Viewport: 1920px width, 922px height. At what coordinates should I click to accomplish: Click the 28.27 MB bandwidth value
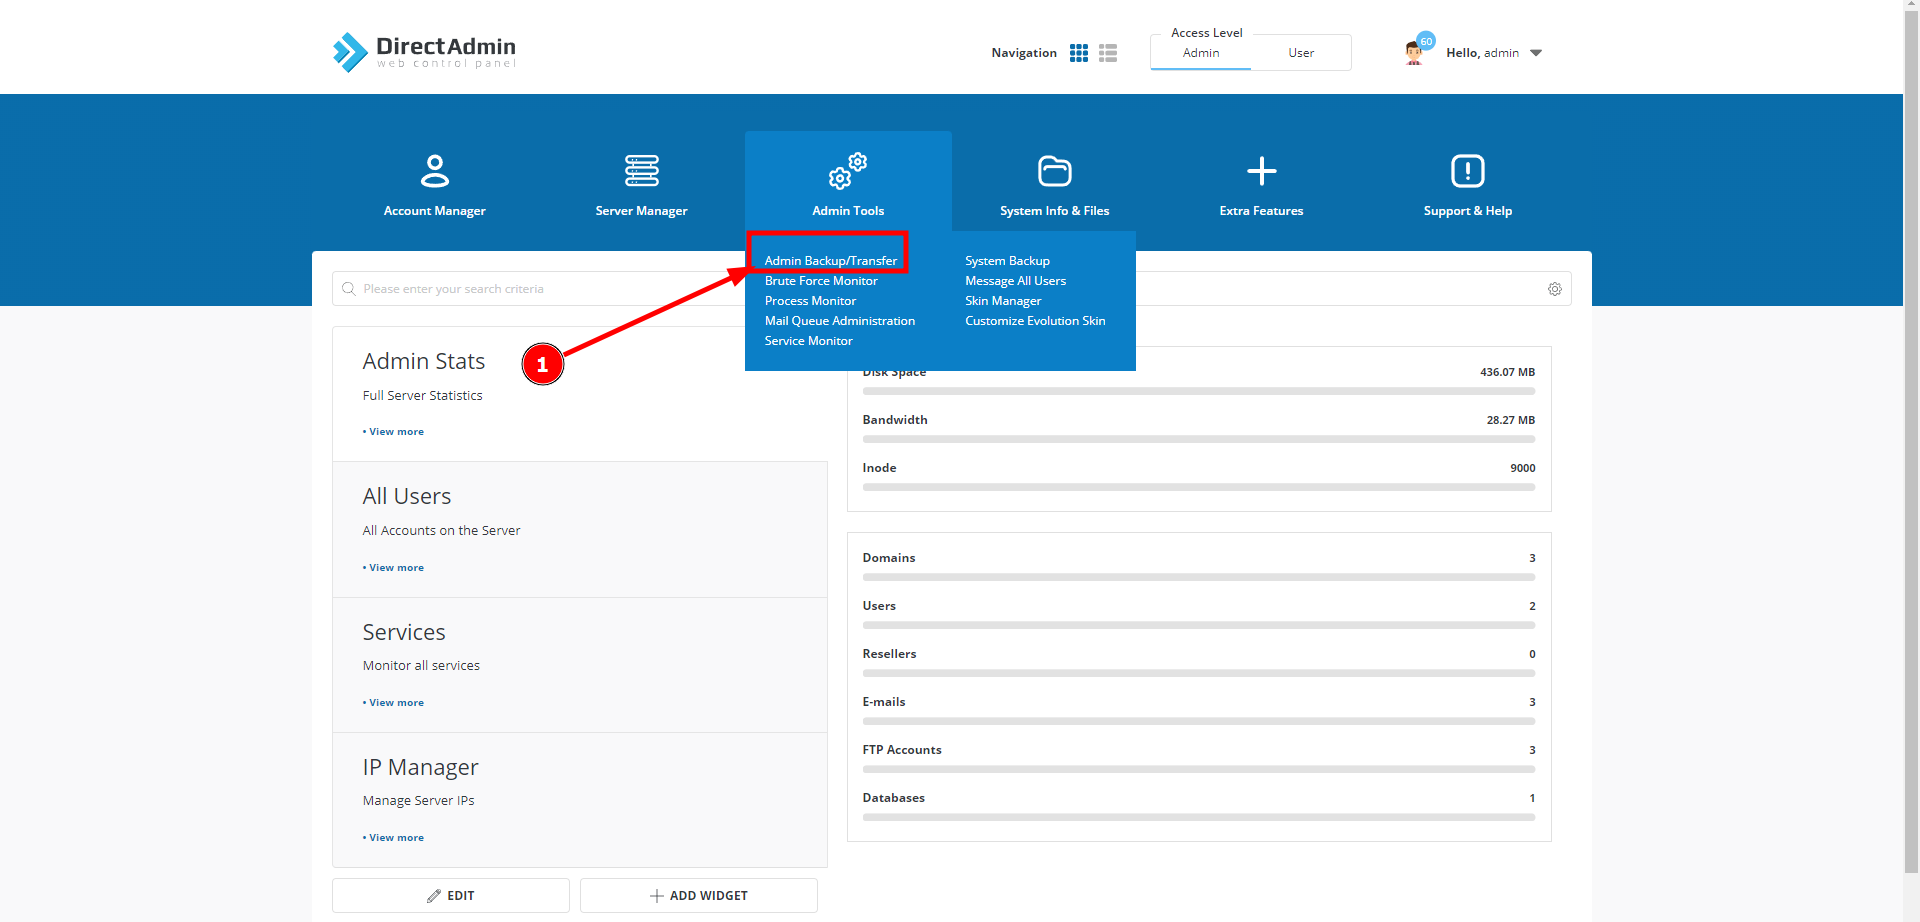click(1510, 420)
